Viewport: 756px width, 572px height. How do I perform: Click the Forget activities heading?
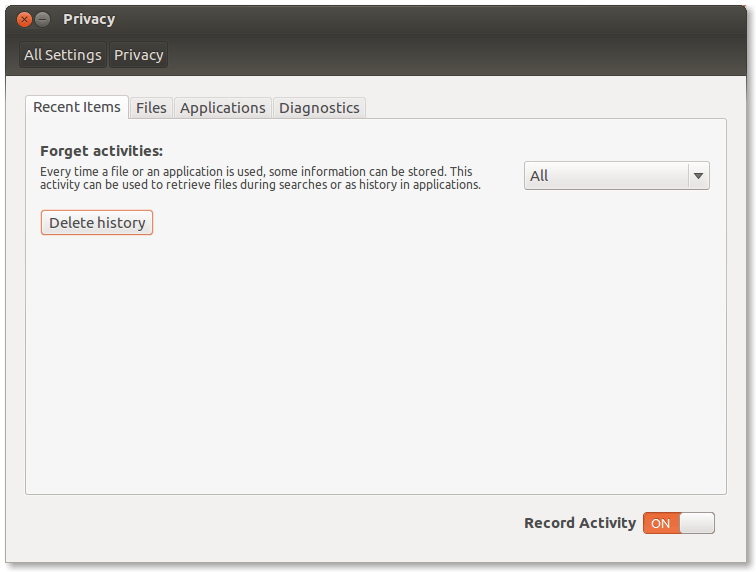101,151
